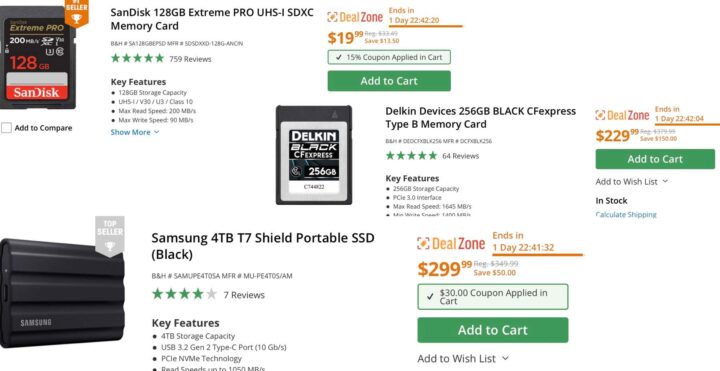
Task: Tick the Add to Compare checkbox
Action: 6,128
